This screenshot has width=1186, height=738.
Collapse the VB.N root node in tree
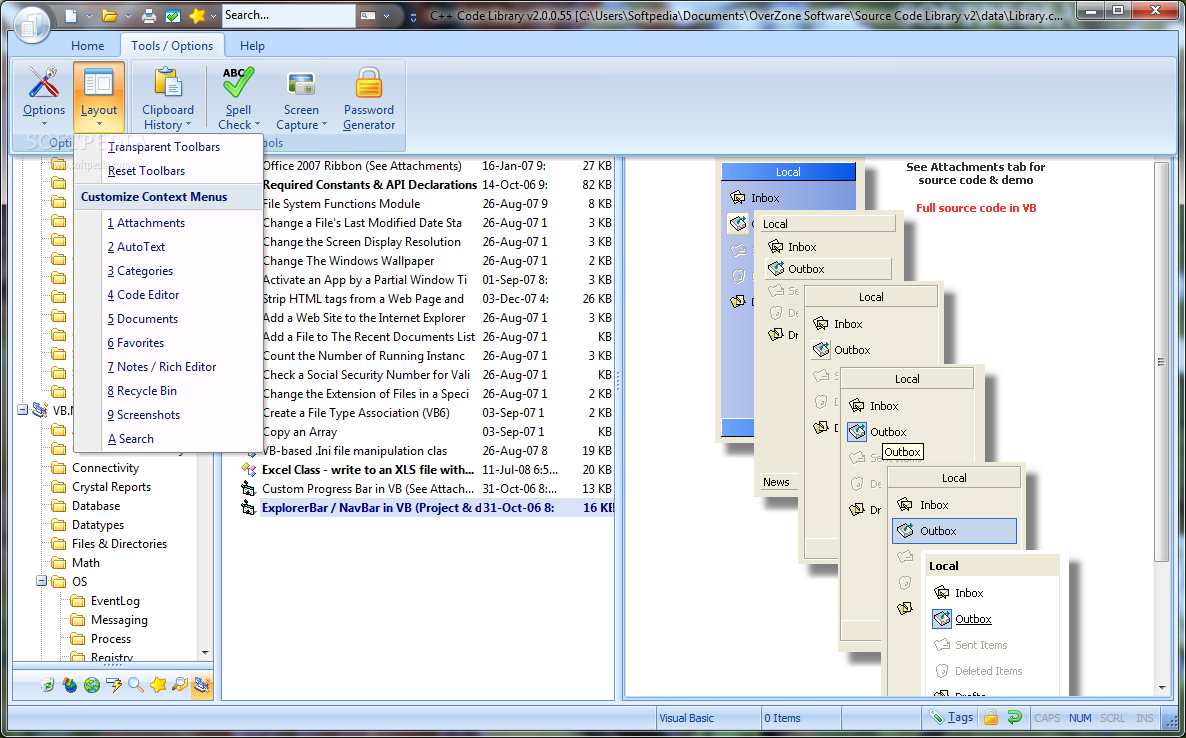point(23,410)
